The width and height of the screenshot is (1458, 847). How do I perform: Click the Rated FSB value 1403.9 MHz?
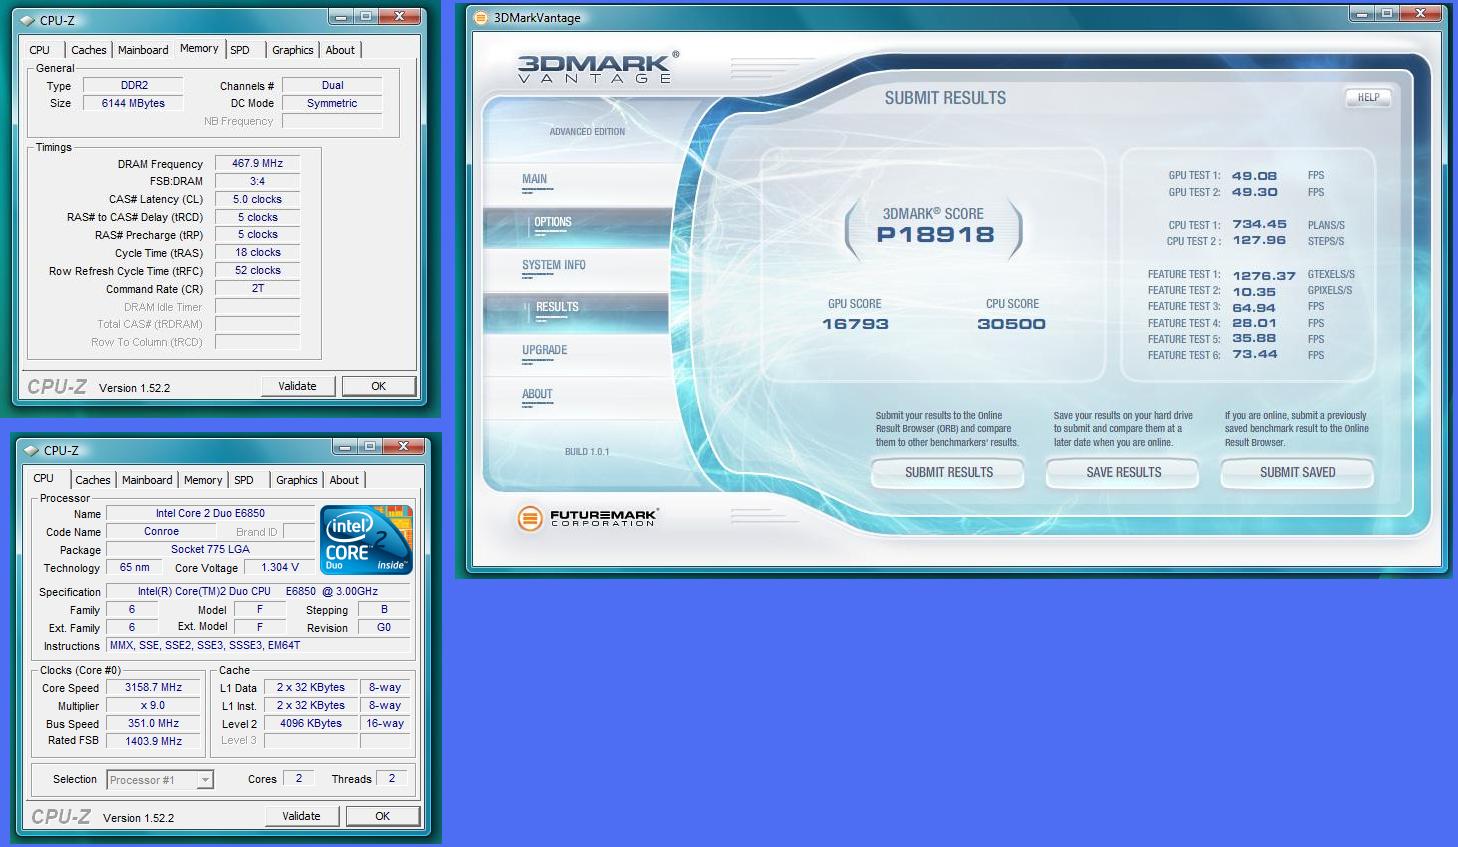pyautogui.click(x=153, y=741)
